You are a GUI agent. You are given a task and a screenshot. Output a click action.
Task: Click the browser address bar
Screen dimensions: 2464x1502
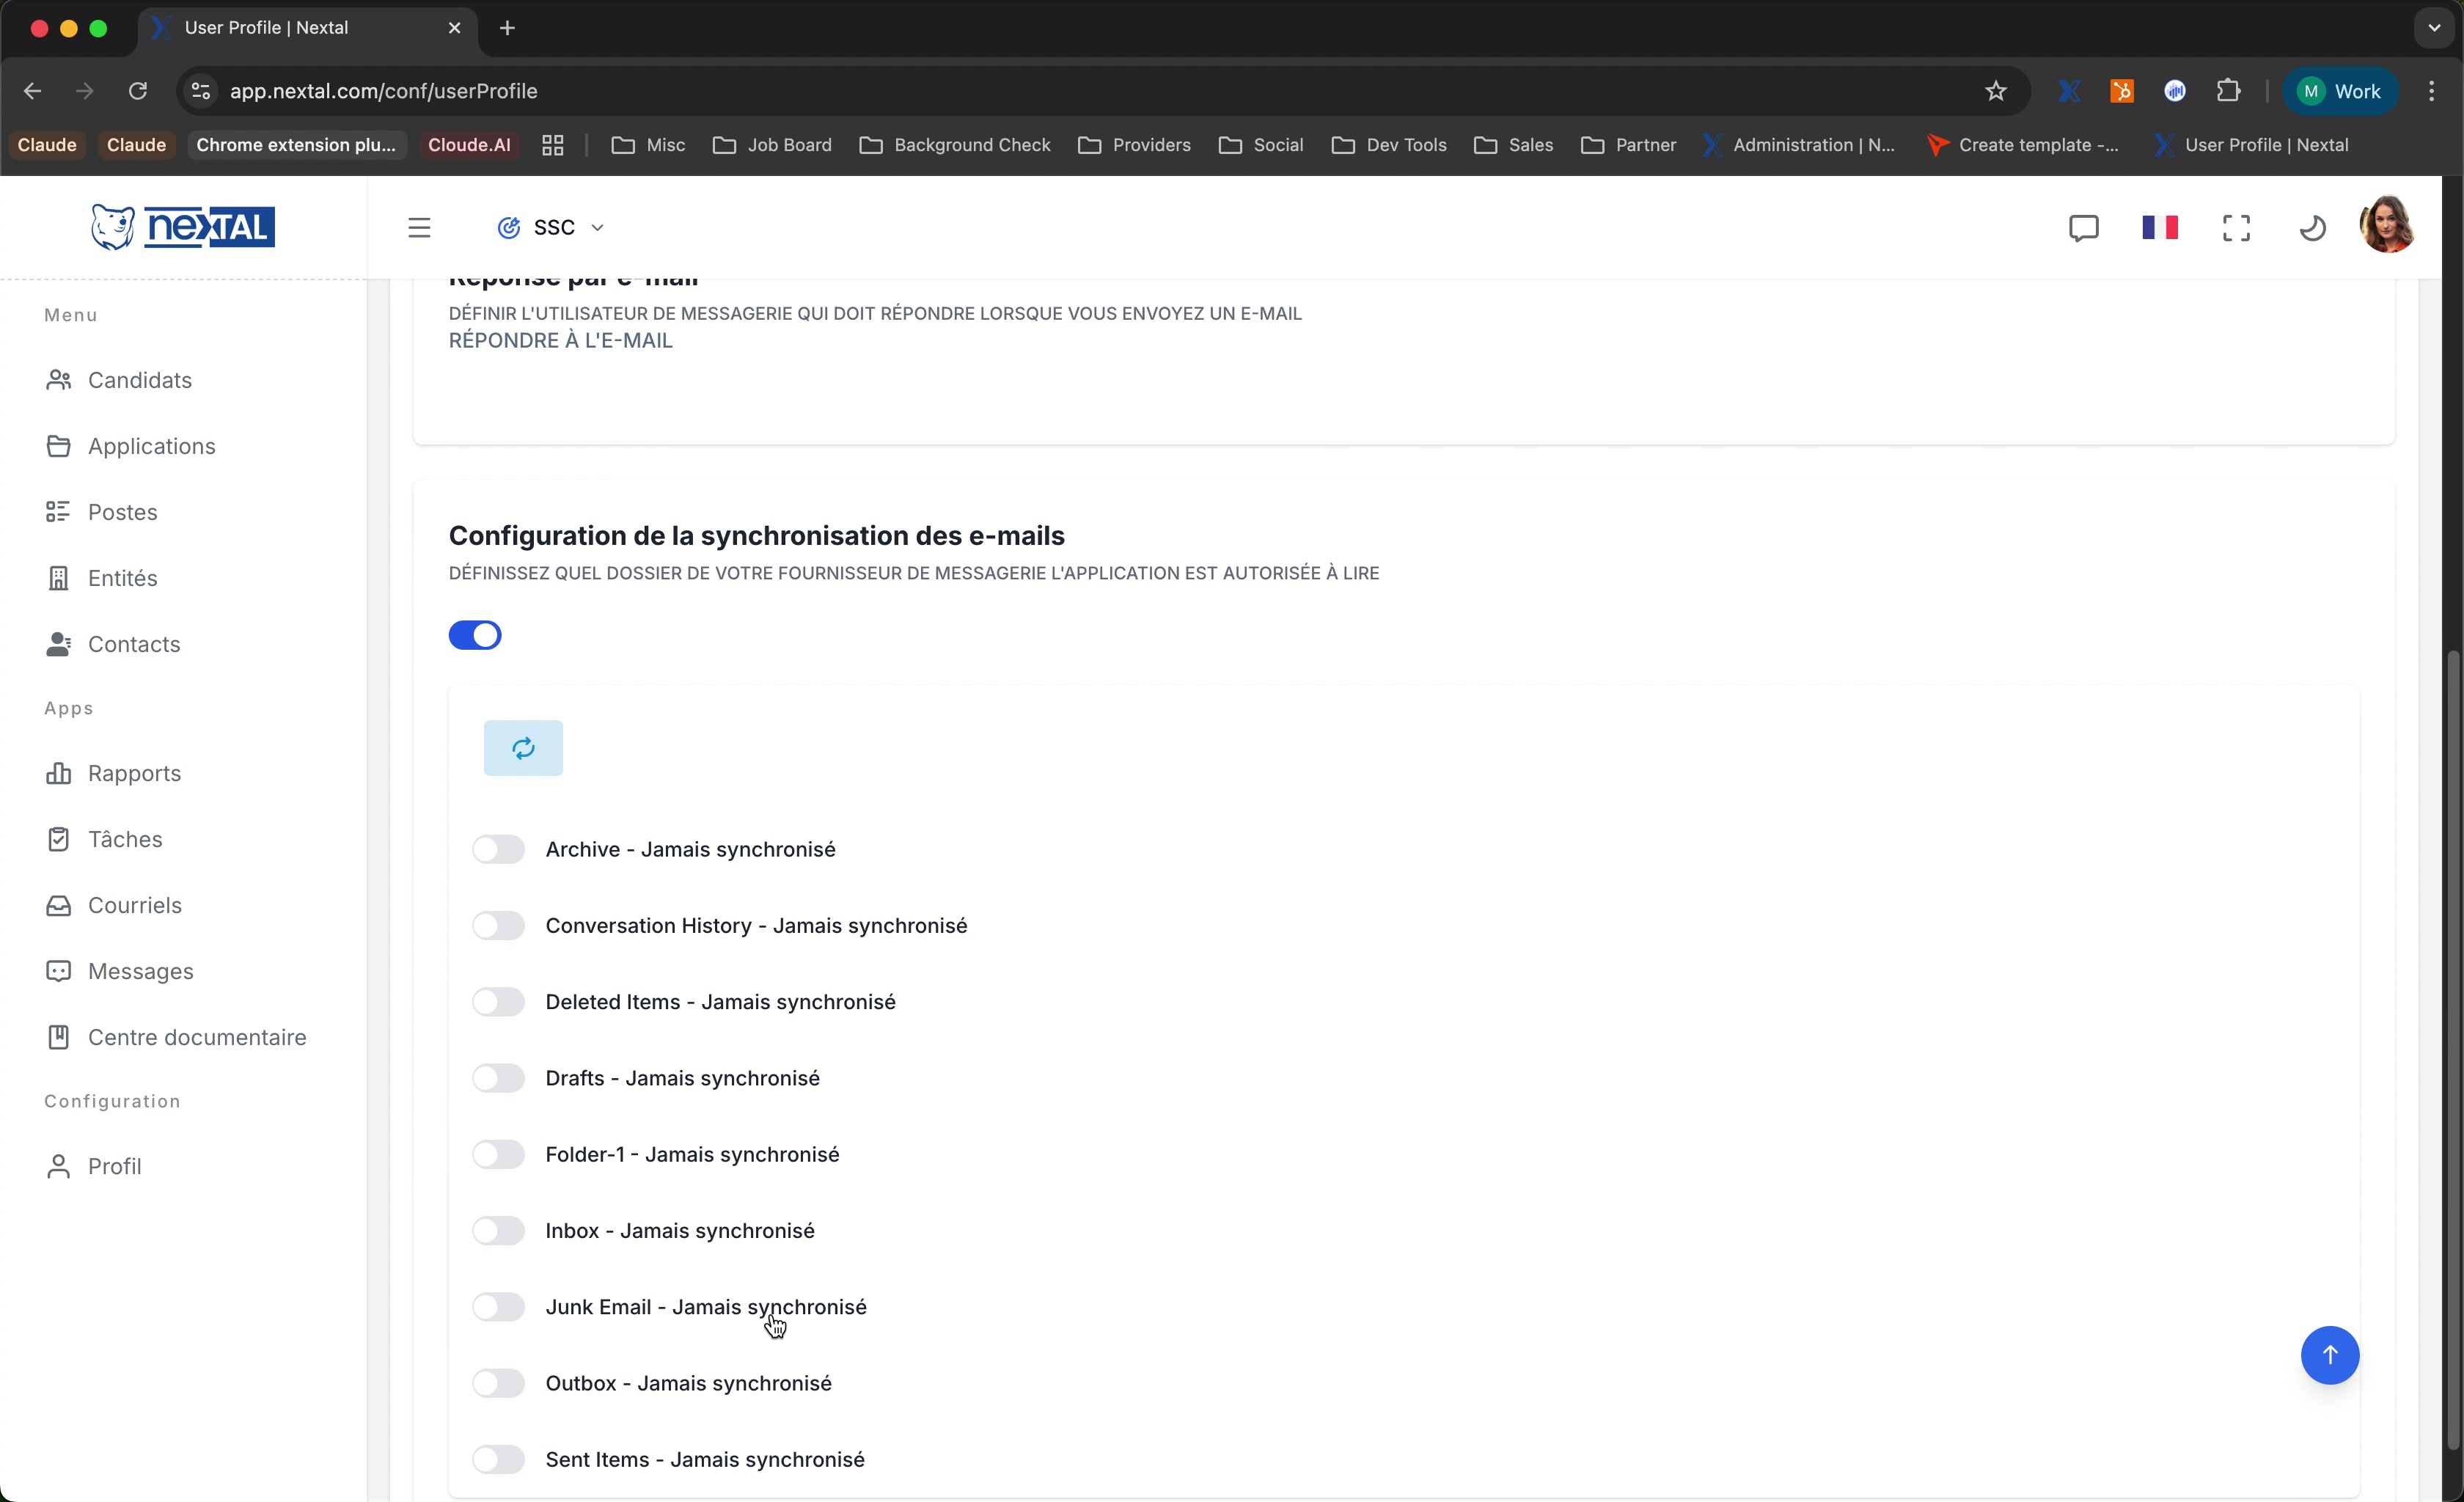point(600,90)
